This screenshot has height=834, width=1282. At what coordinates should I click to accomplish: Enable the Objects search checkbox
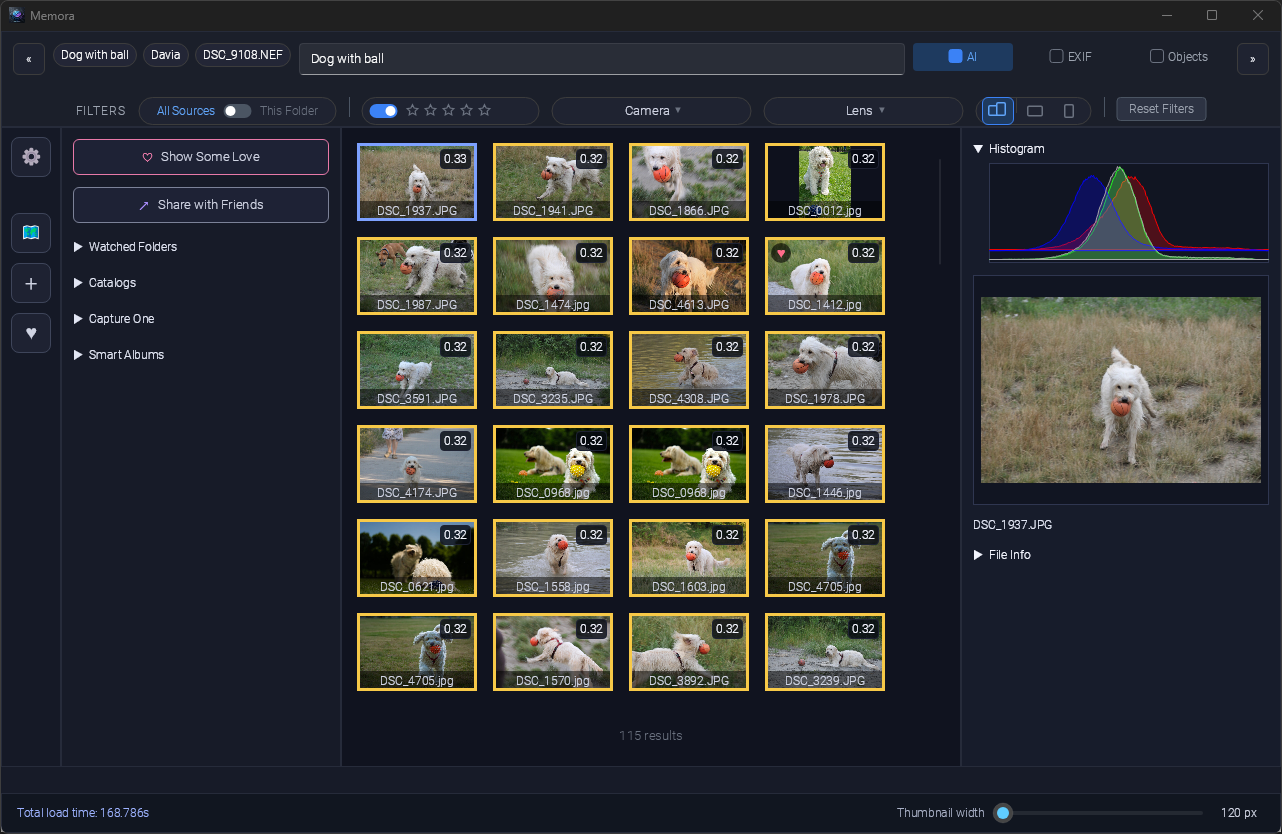click(1157, 57)
